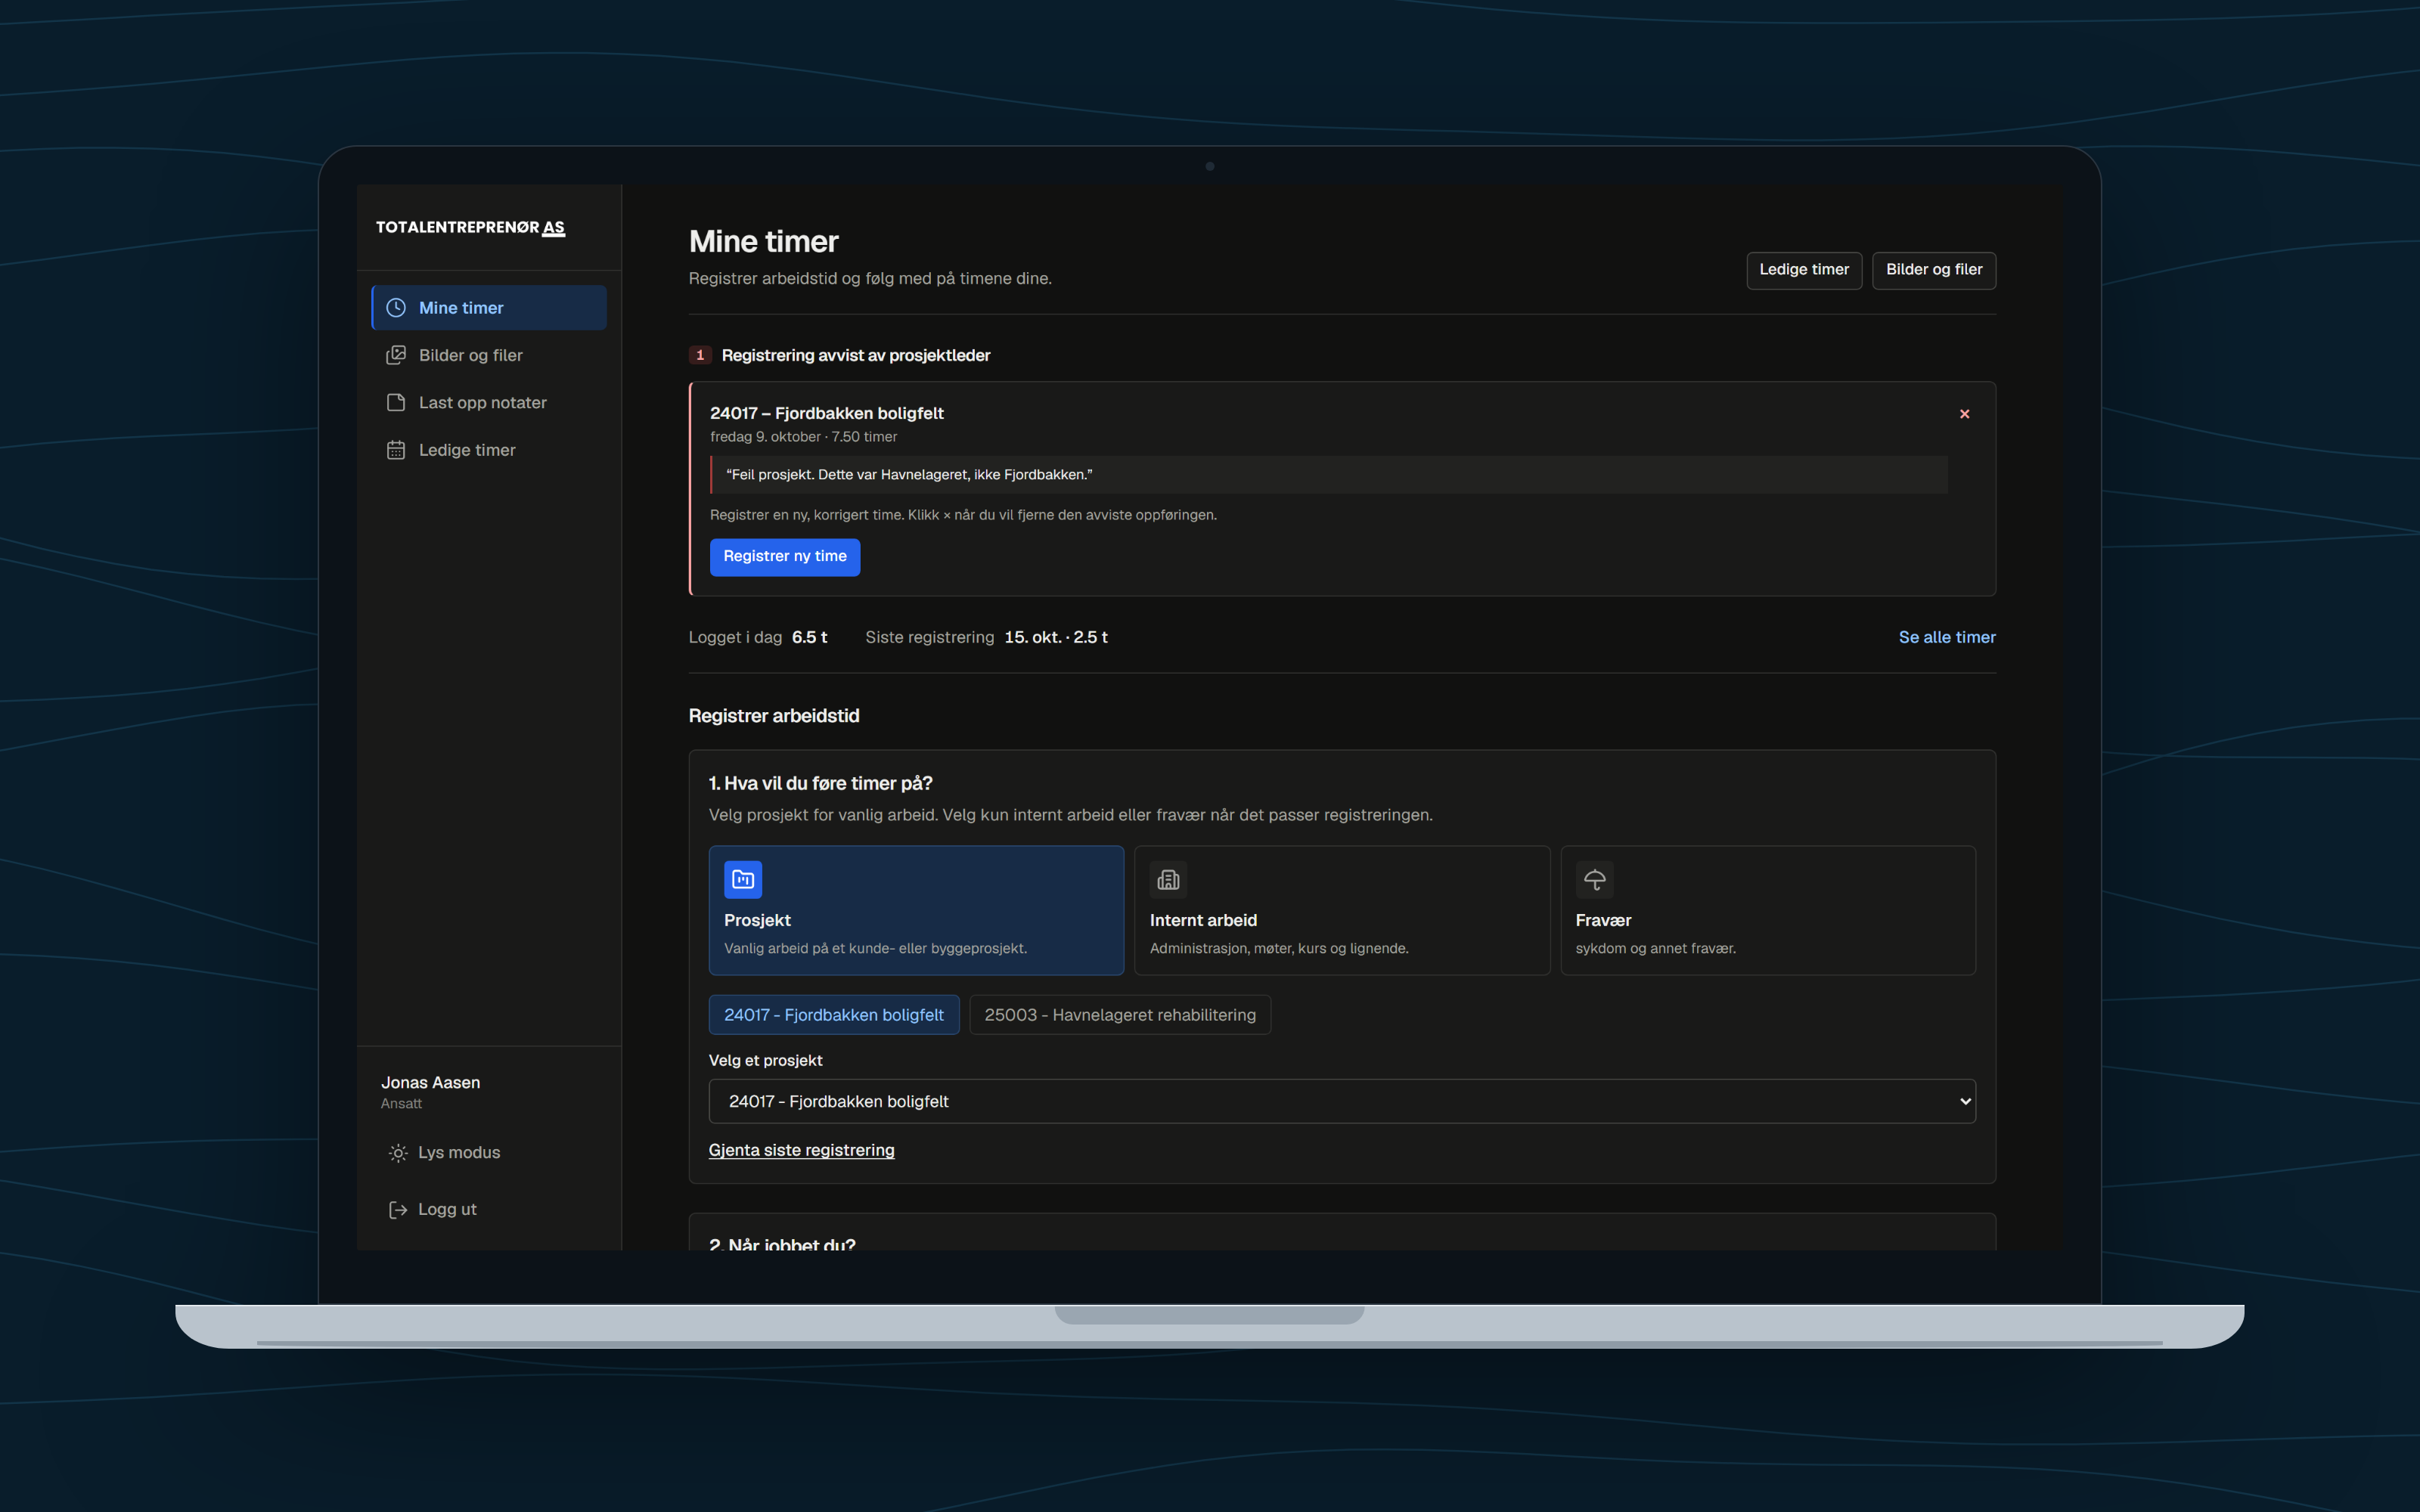Click the umbrella icon for Fravær

click(x=1594, y=880)
